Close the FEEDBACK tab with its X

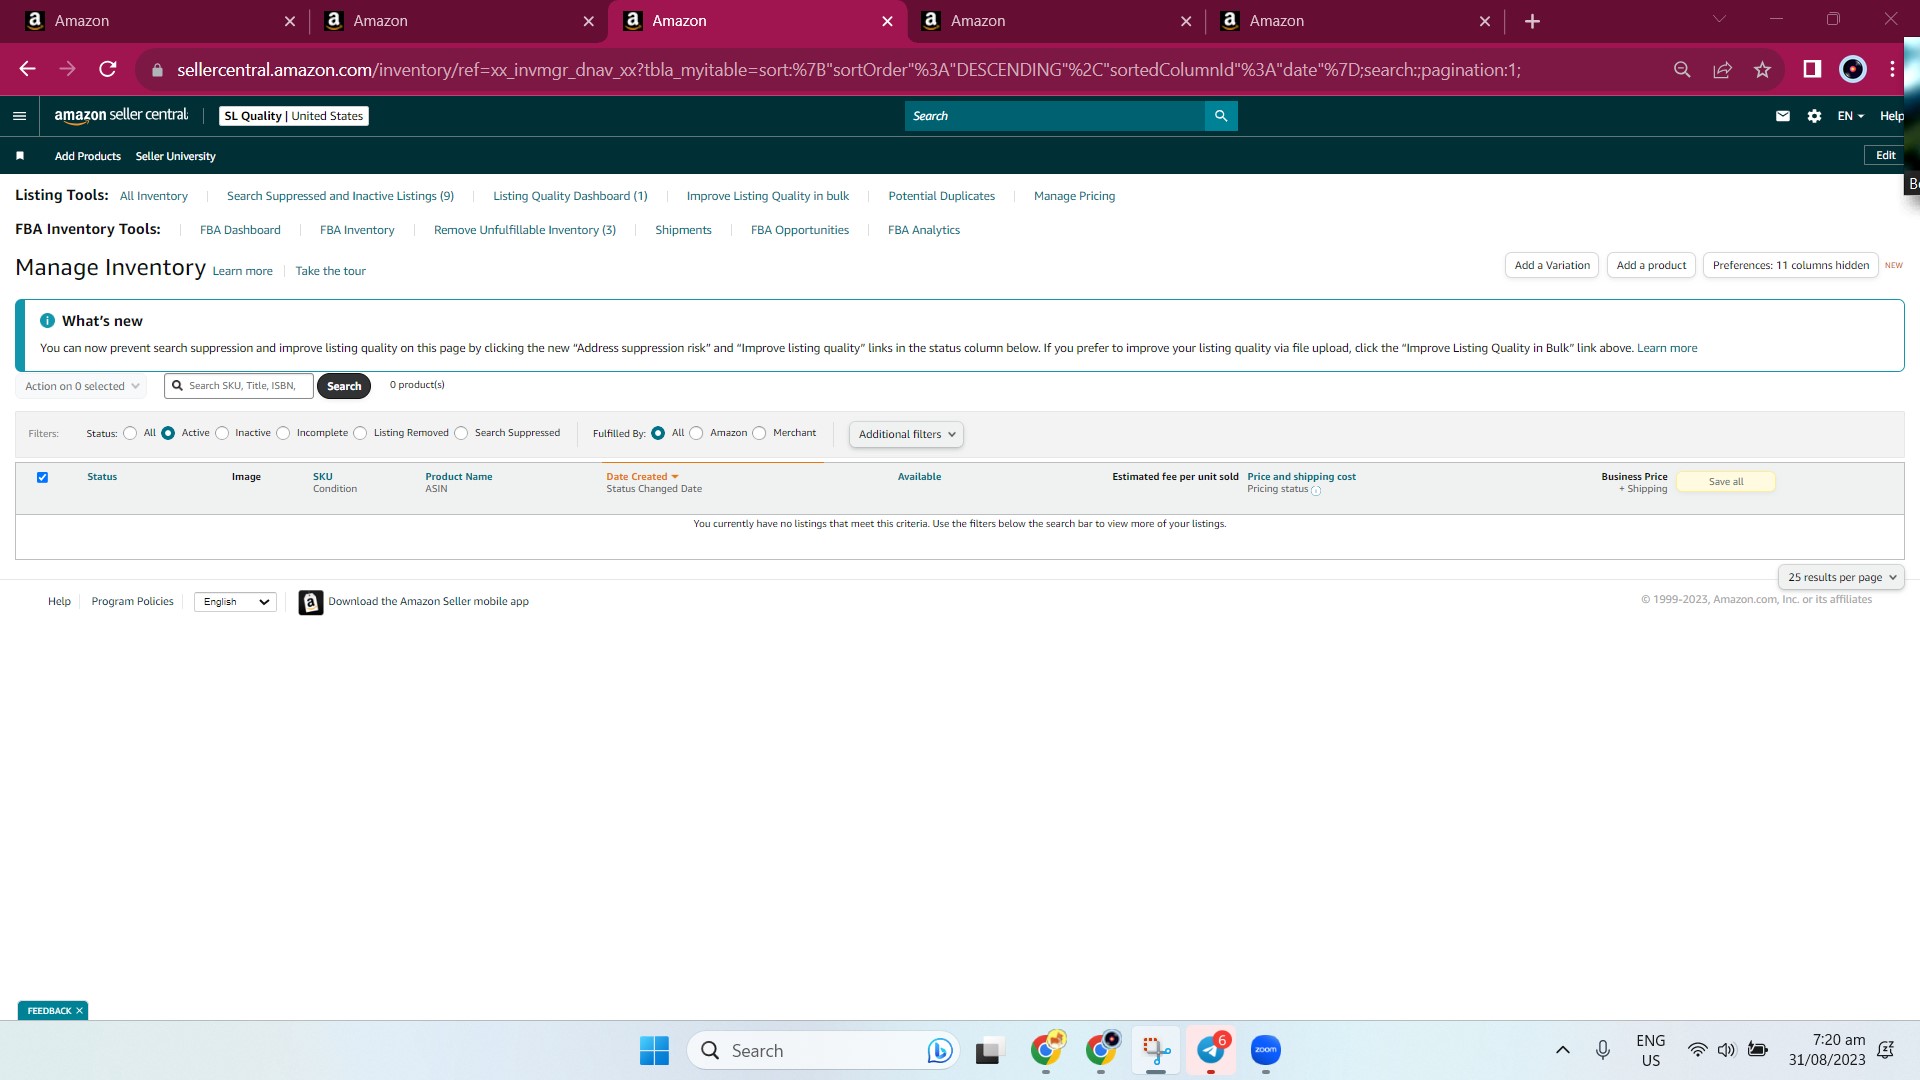79,1011
